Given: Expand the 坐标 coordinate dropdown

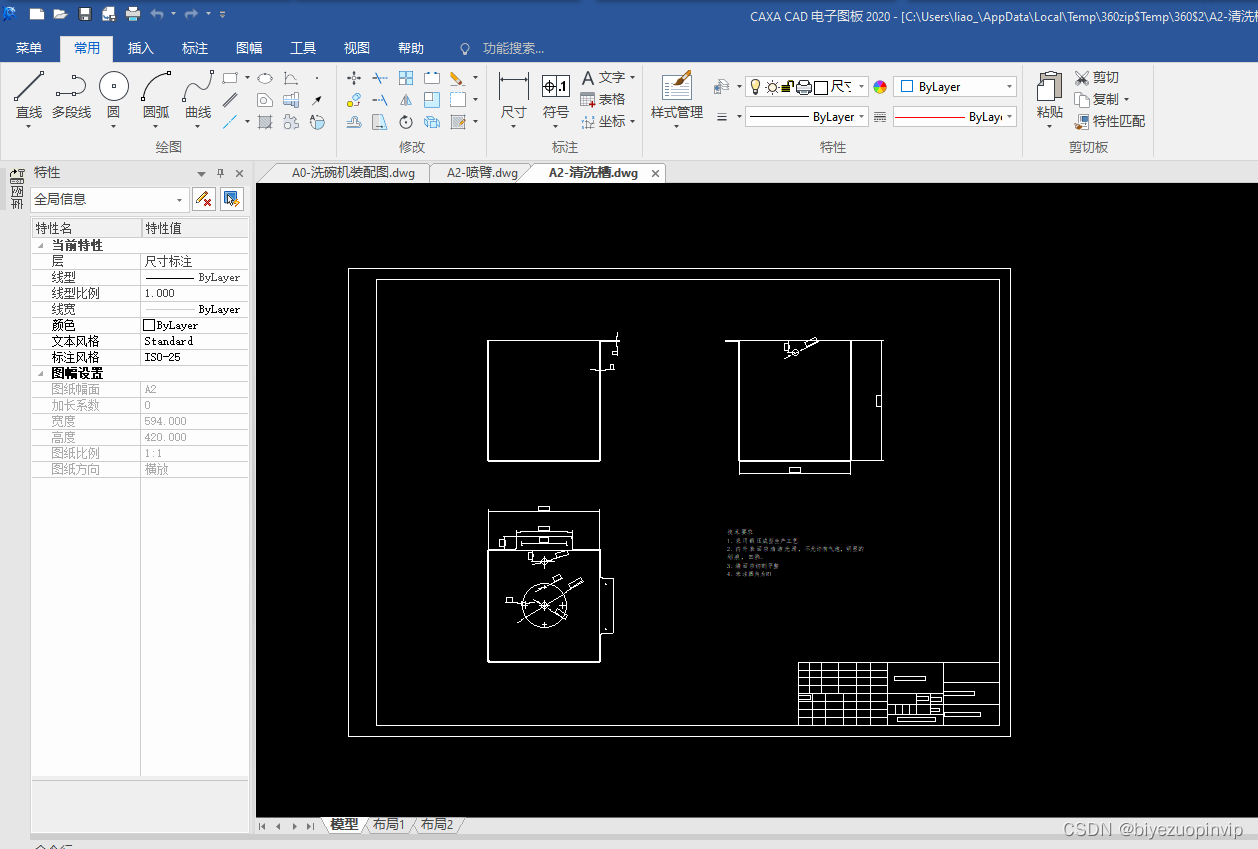Looking at the screenshot, I should pos(632,122).
